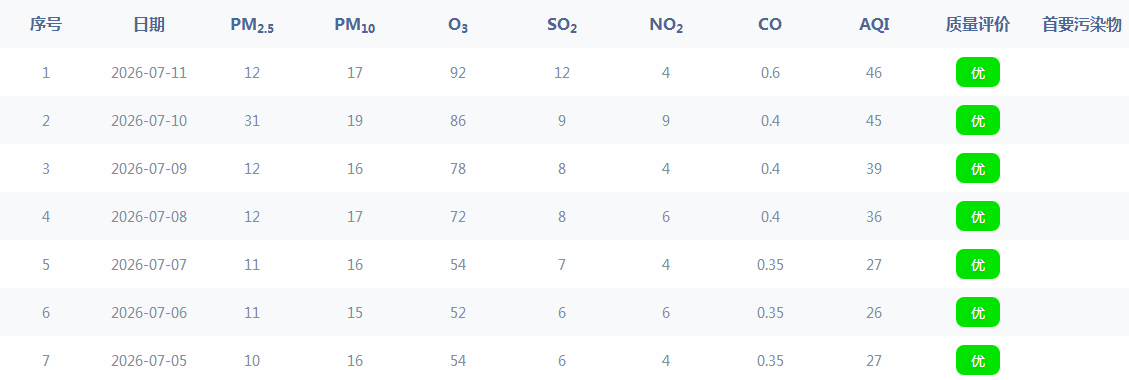The width and height of the screenshot is (1129, 380).
Task: Click the PM2.5 value 31 cell
Action: point(251,121)
